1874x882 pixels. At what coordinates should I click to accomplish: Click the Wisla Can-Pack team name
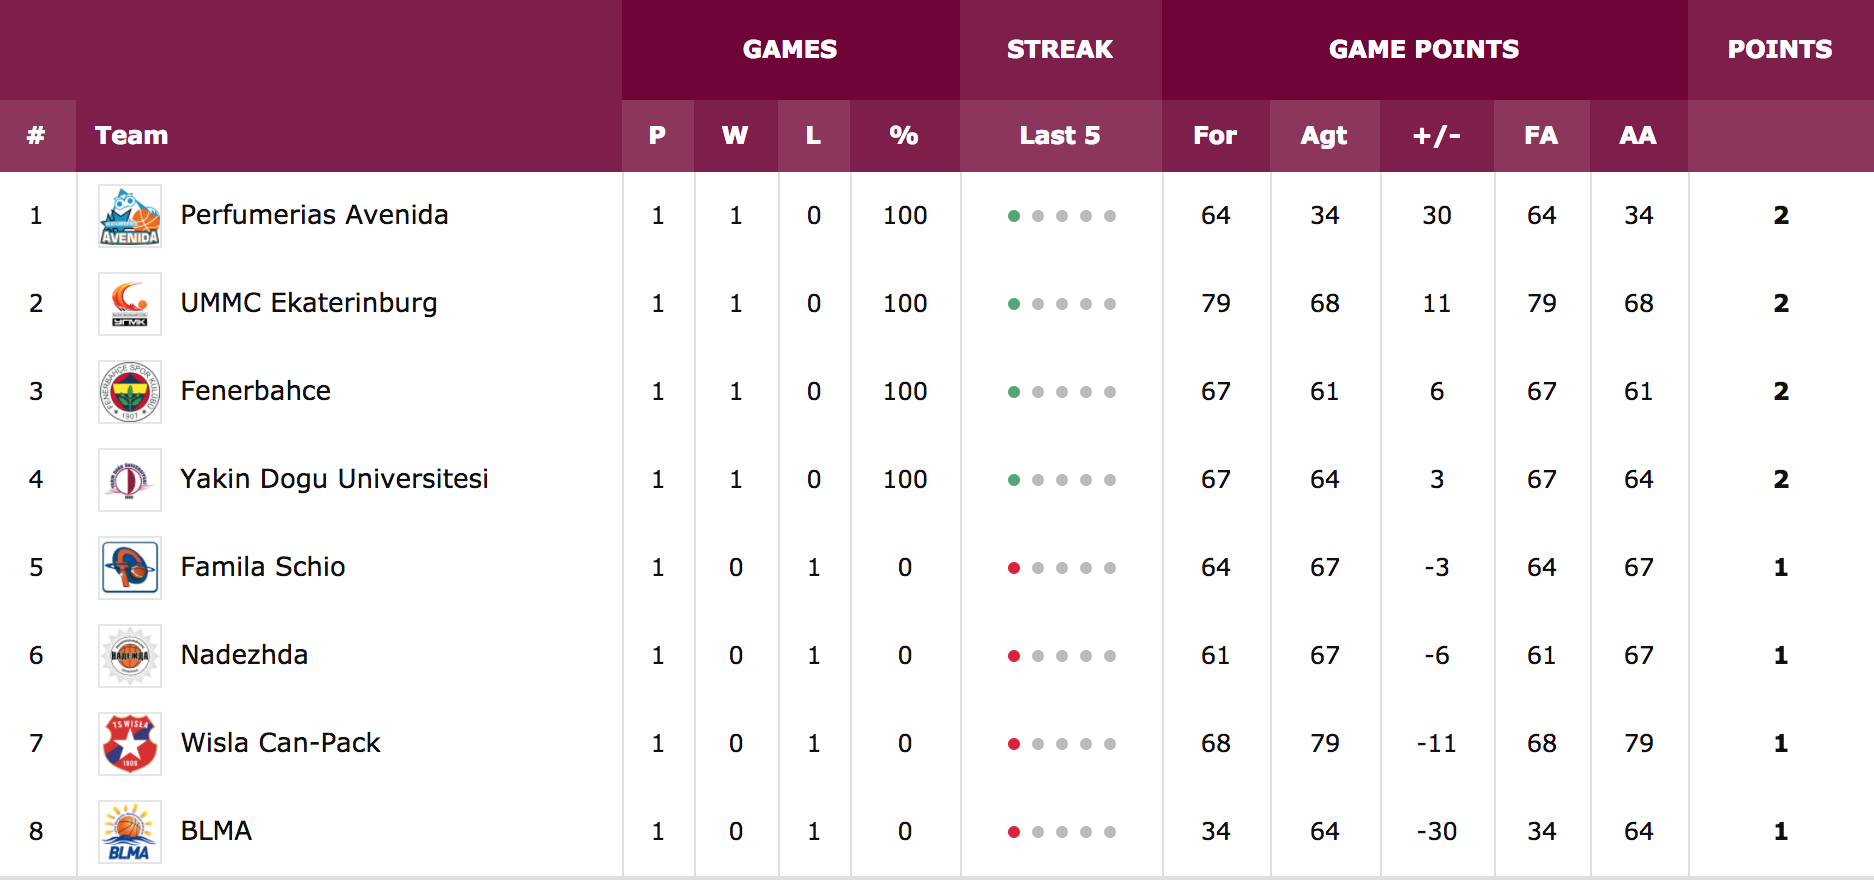(x=281, y=743)
